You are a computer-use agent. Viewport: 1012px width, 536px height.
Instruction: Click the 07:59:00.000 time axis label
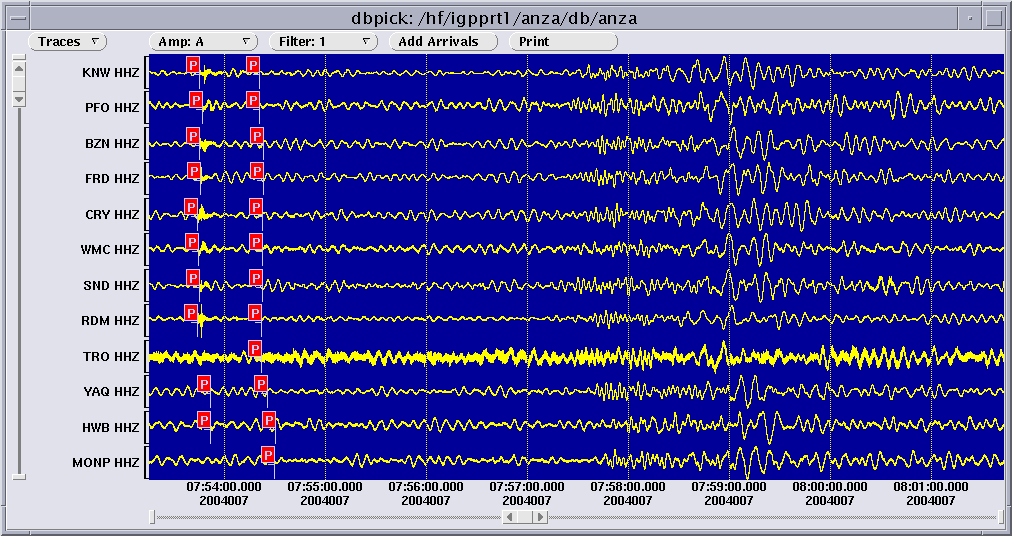click(x=729, y=487)
